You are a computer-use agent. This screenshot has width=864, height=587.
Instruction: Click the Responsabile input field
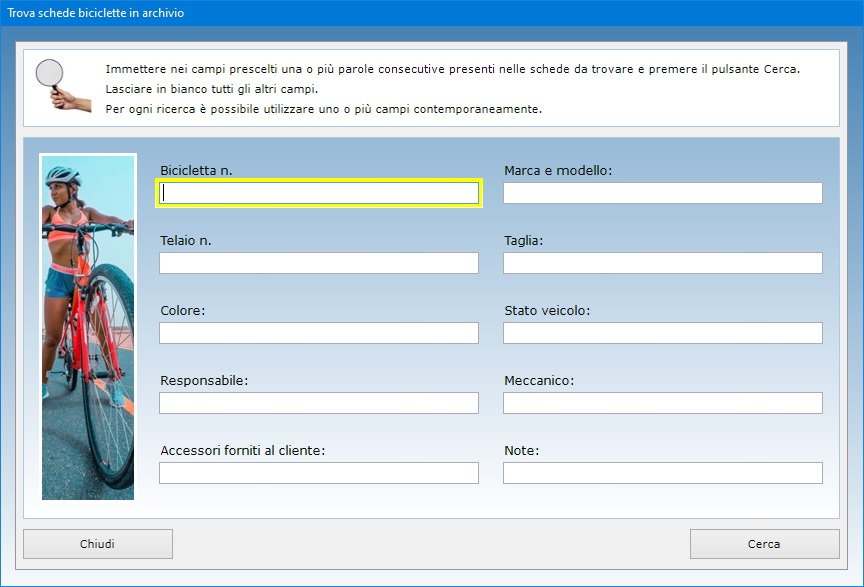tap(319, 403)
